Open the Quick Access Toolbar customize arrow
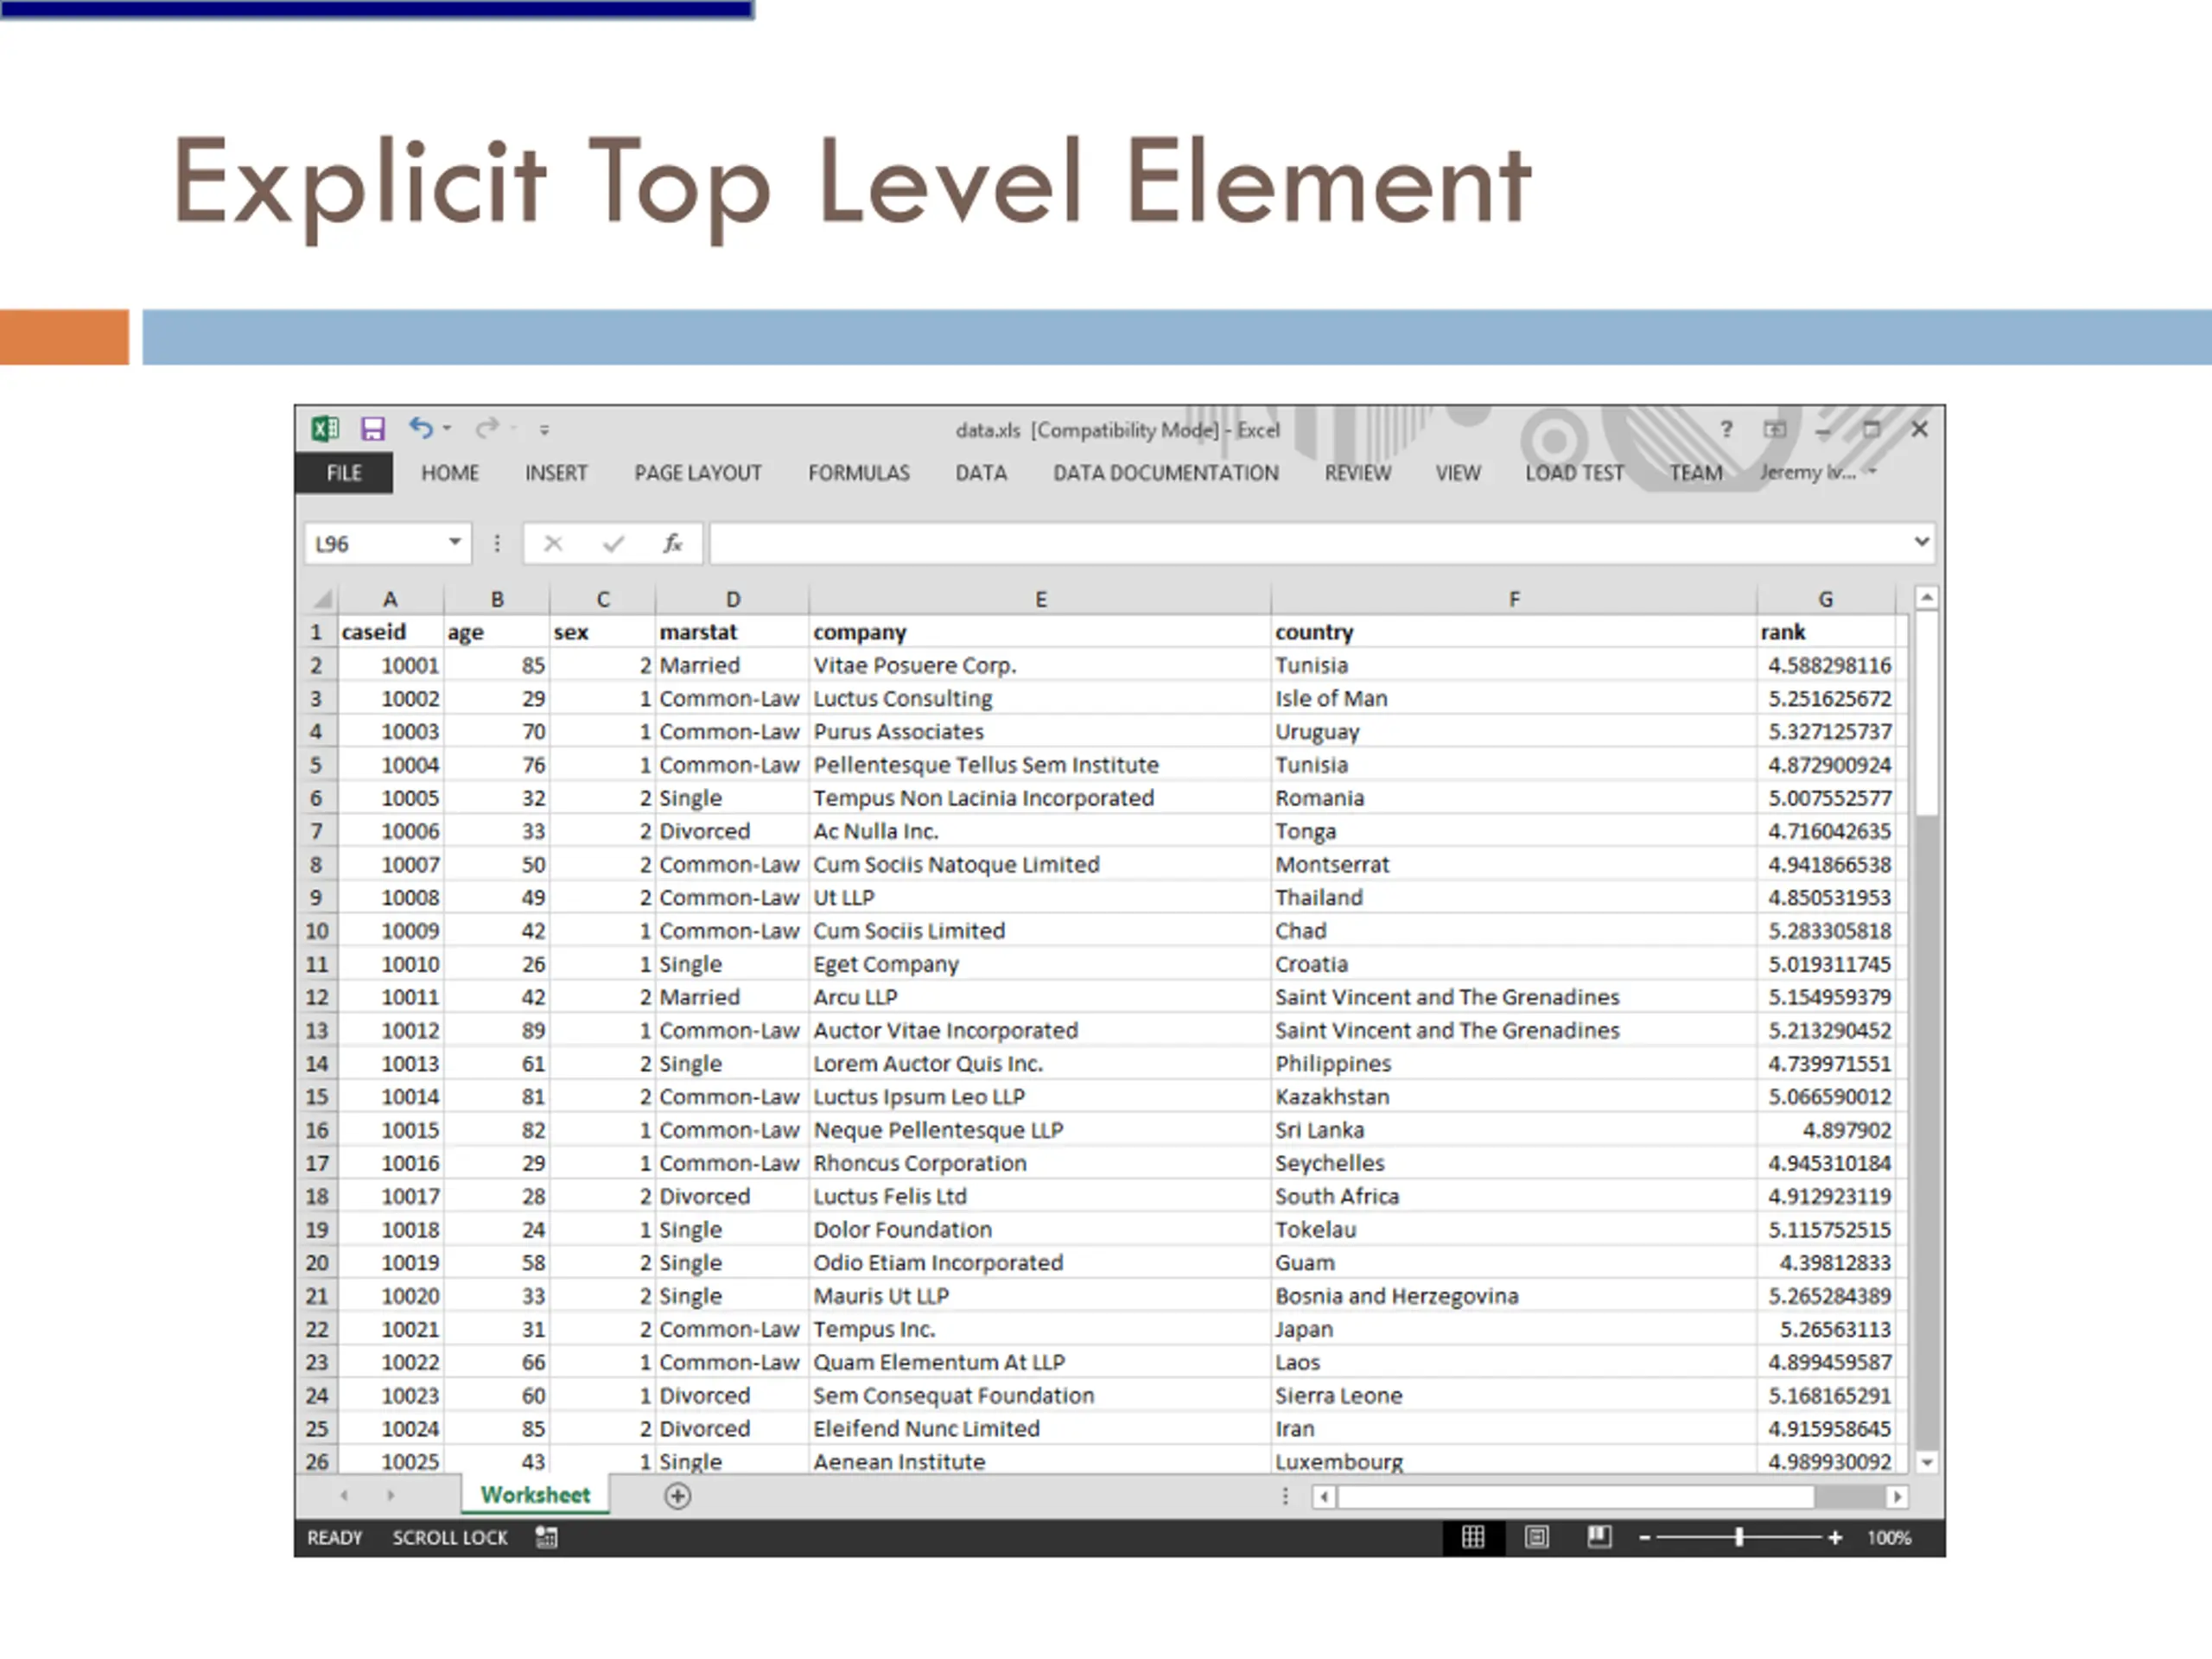The width and height of the screenshot is (2212, 1659). tap(544, 430)
